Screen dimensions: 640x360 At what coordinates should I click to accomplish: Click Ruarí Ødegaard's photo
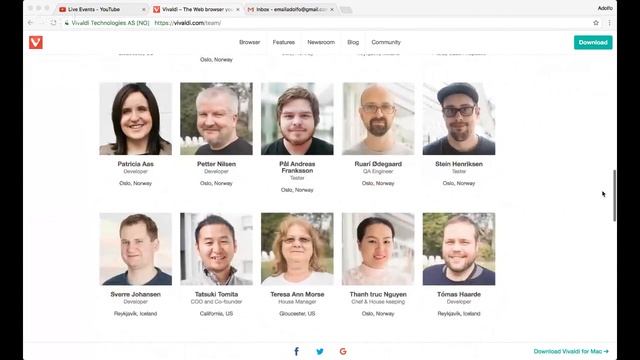click(x=378, y=119)
